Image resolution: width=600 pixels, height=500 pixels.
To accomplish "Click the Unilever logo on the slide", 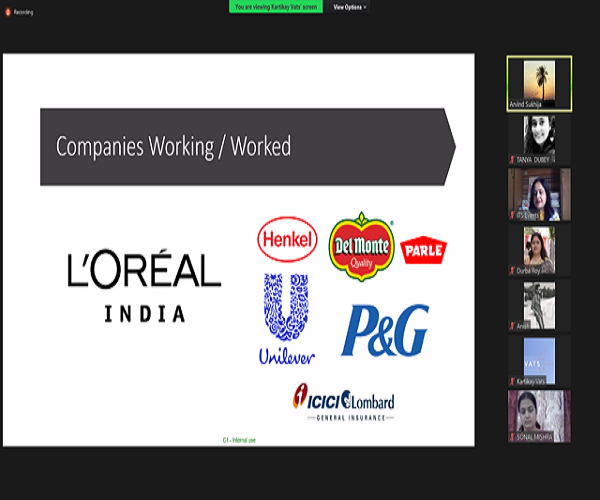I will click(x=287, y=319).
